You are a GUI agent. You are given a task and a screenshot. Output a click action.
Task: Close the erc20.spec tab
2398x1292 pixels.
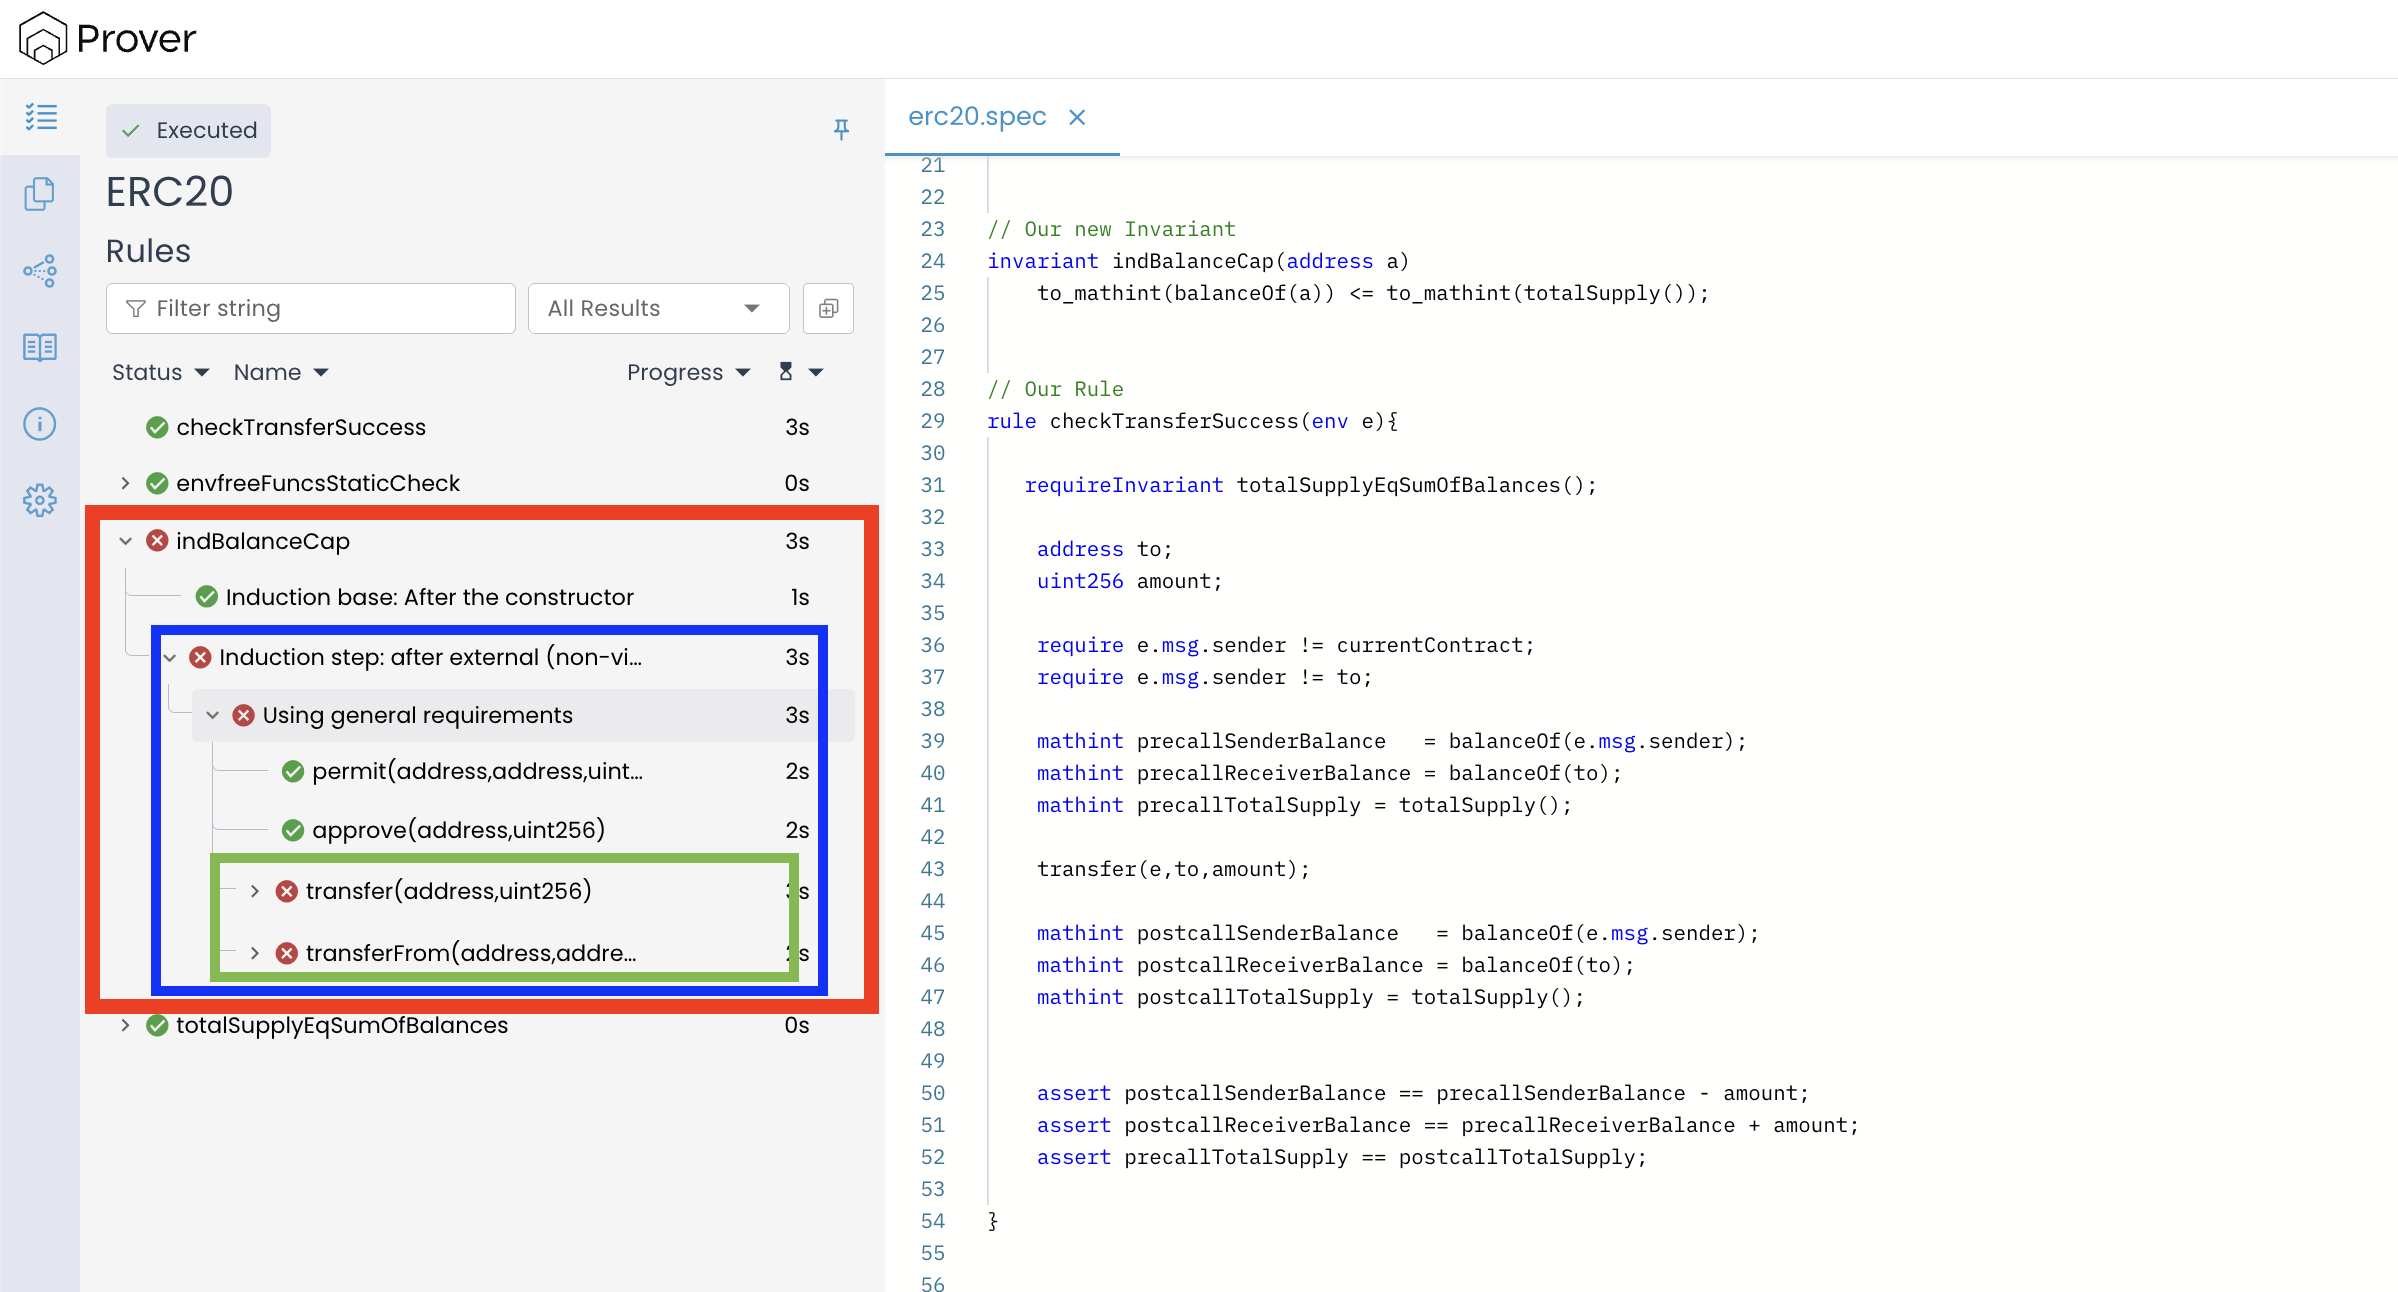[1077, 117]
